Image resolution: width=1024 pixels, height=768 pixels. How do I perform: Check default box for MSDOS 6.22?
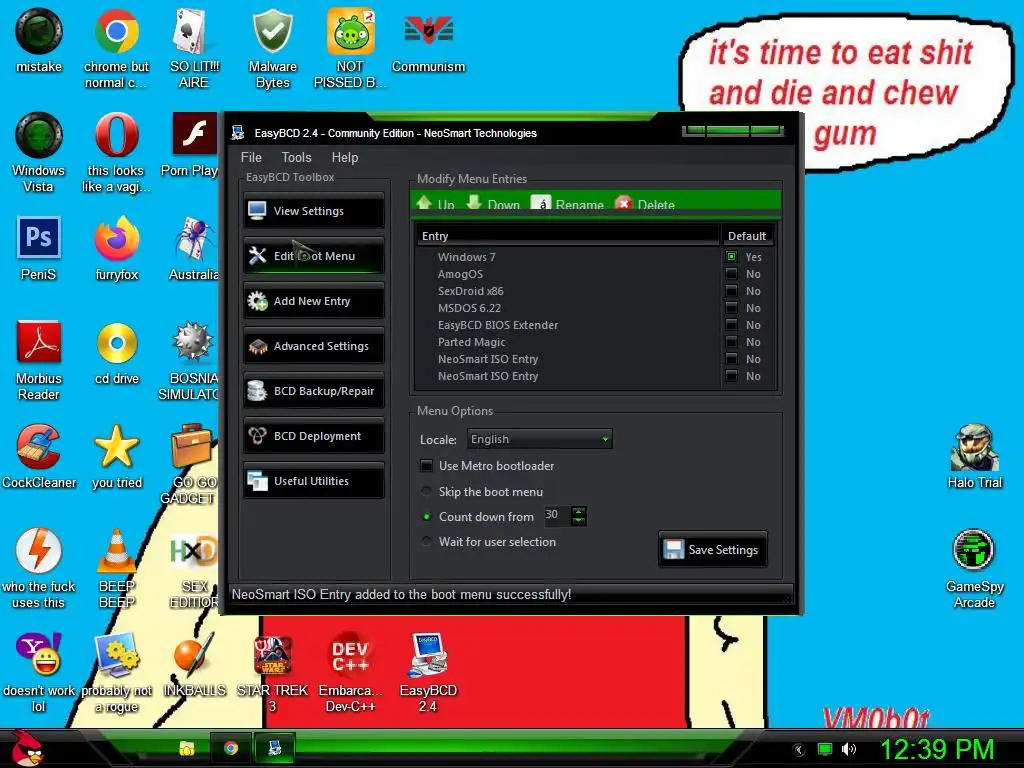(731, 308)
